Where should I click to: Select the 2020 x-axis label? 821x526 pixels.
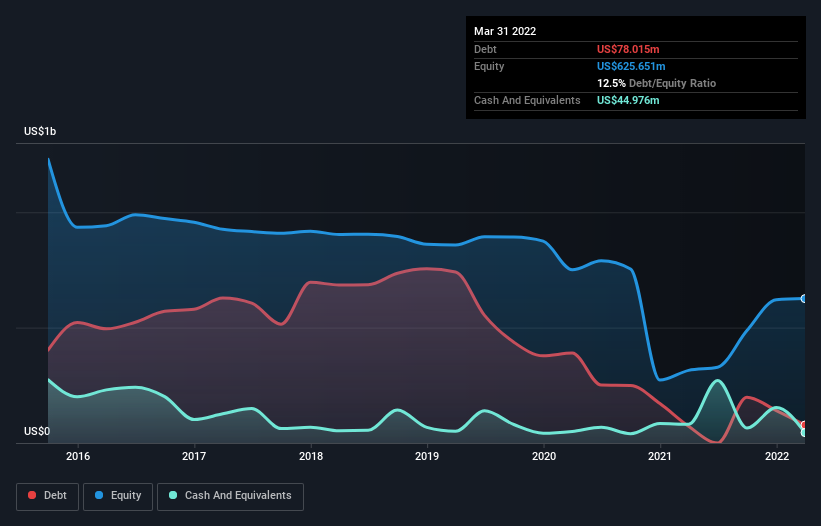point(544,456)
